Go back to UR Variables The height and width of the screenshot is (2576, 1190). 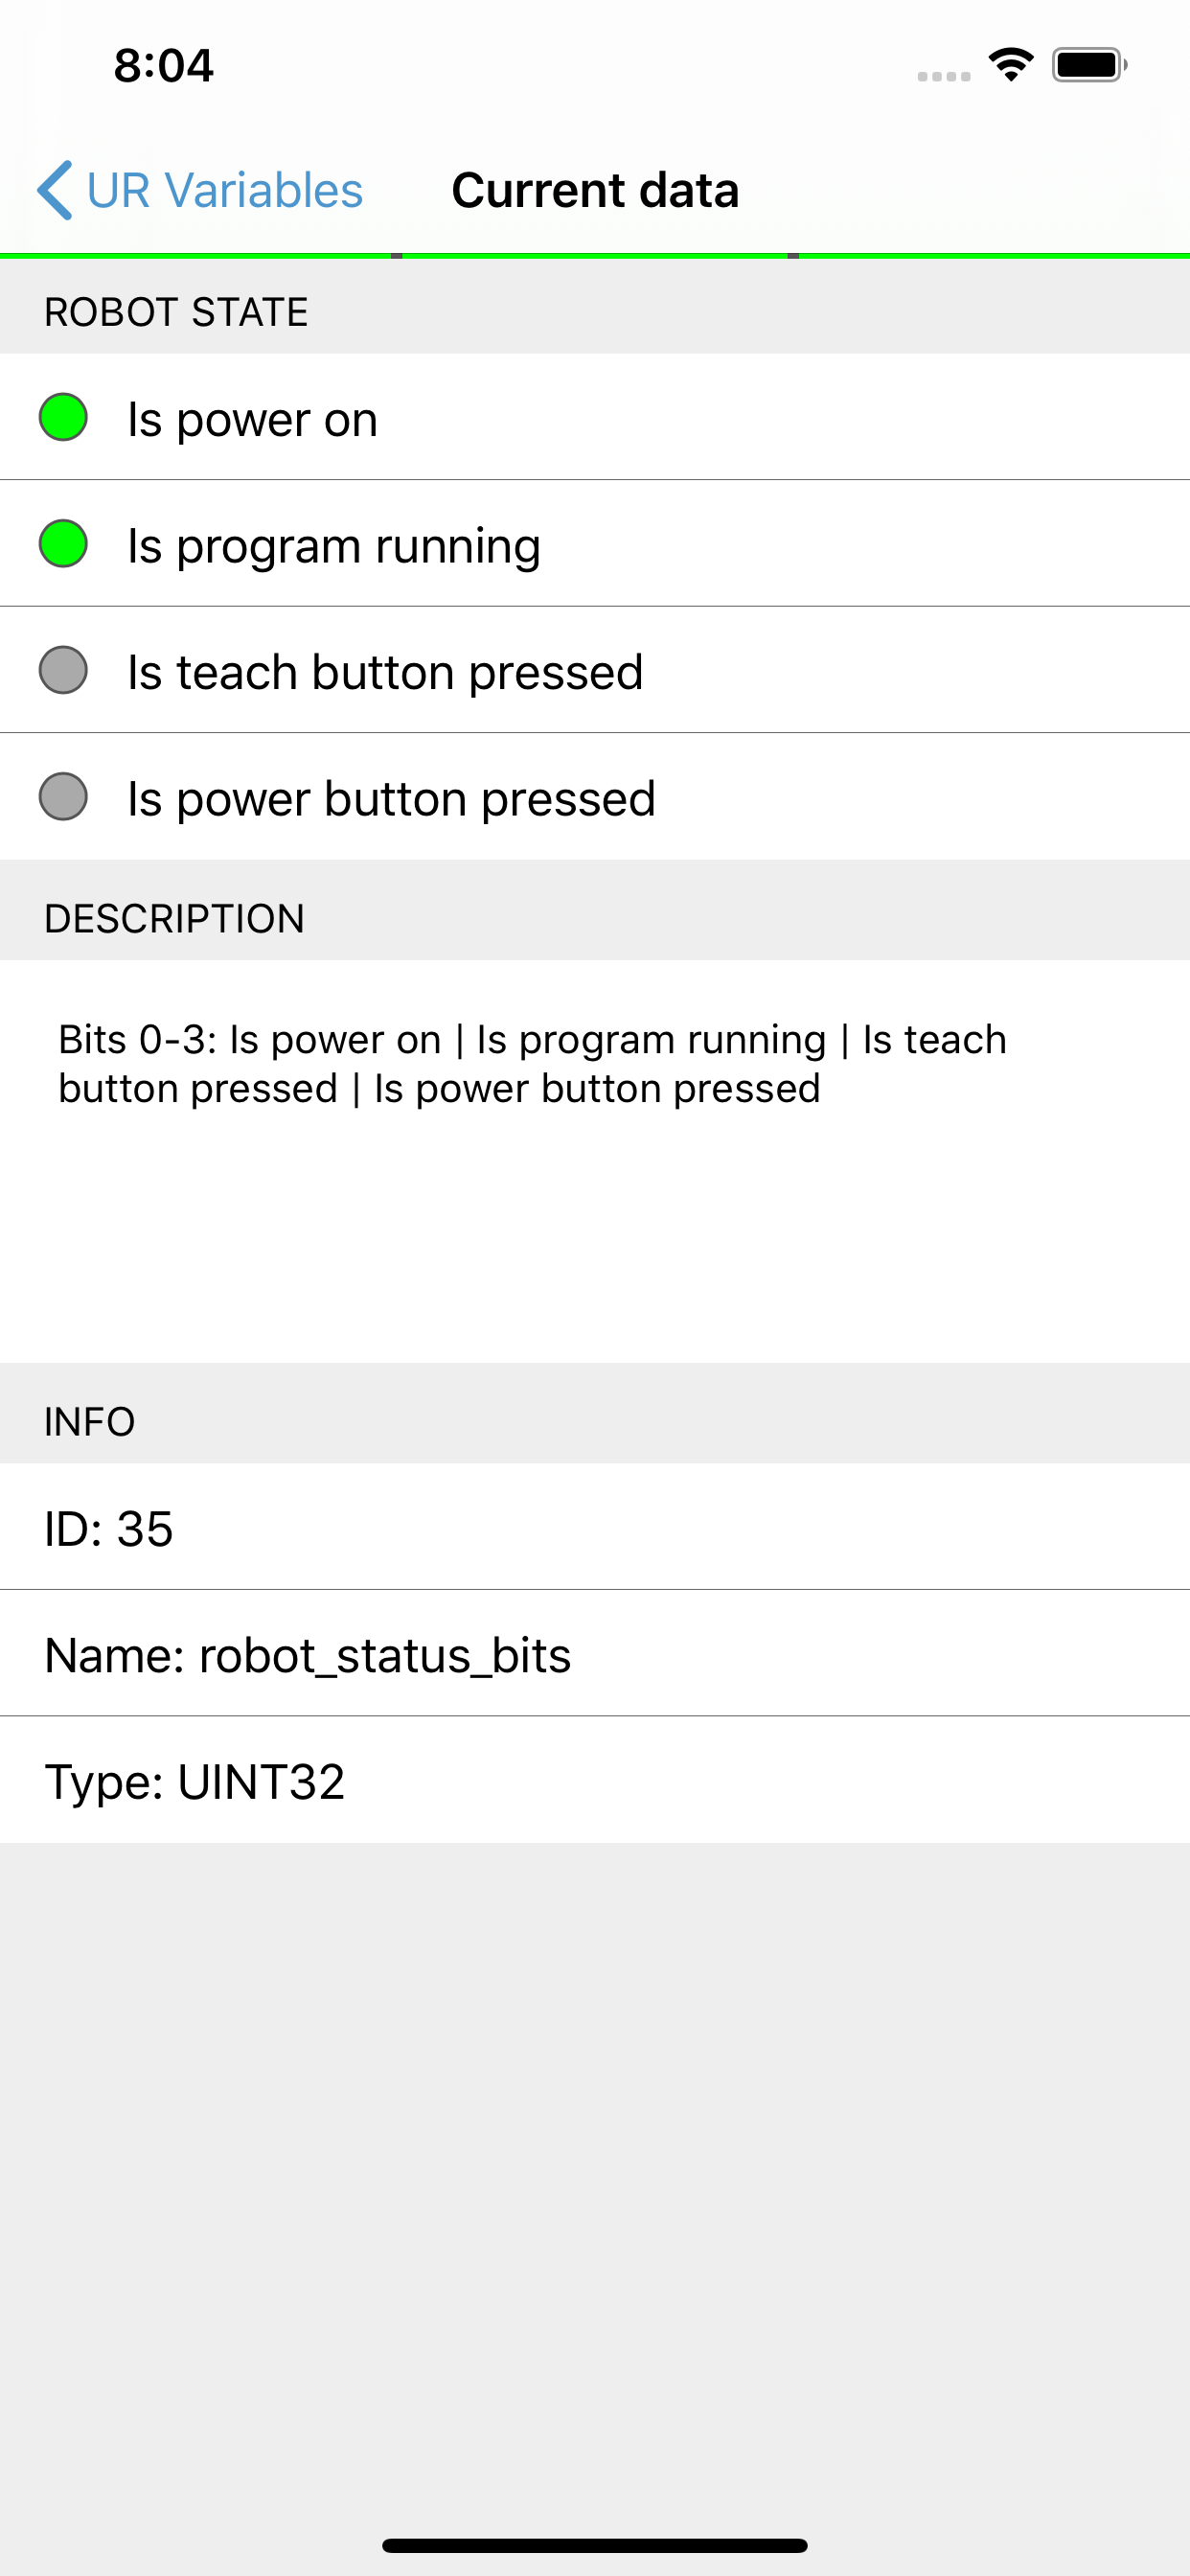[200, 190]
